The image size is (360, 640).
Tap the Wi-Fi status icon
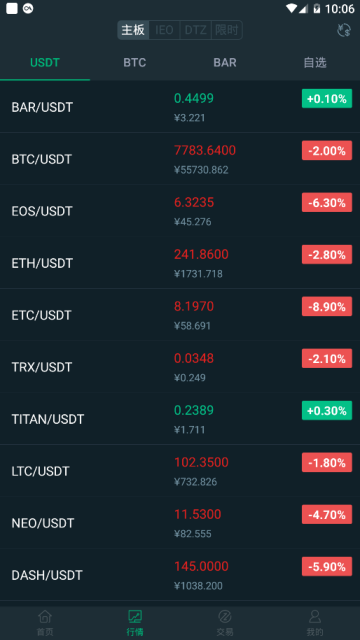point(291,8)
